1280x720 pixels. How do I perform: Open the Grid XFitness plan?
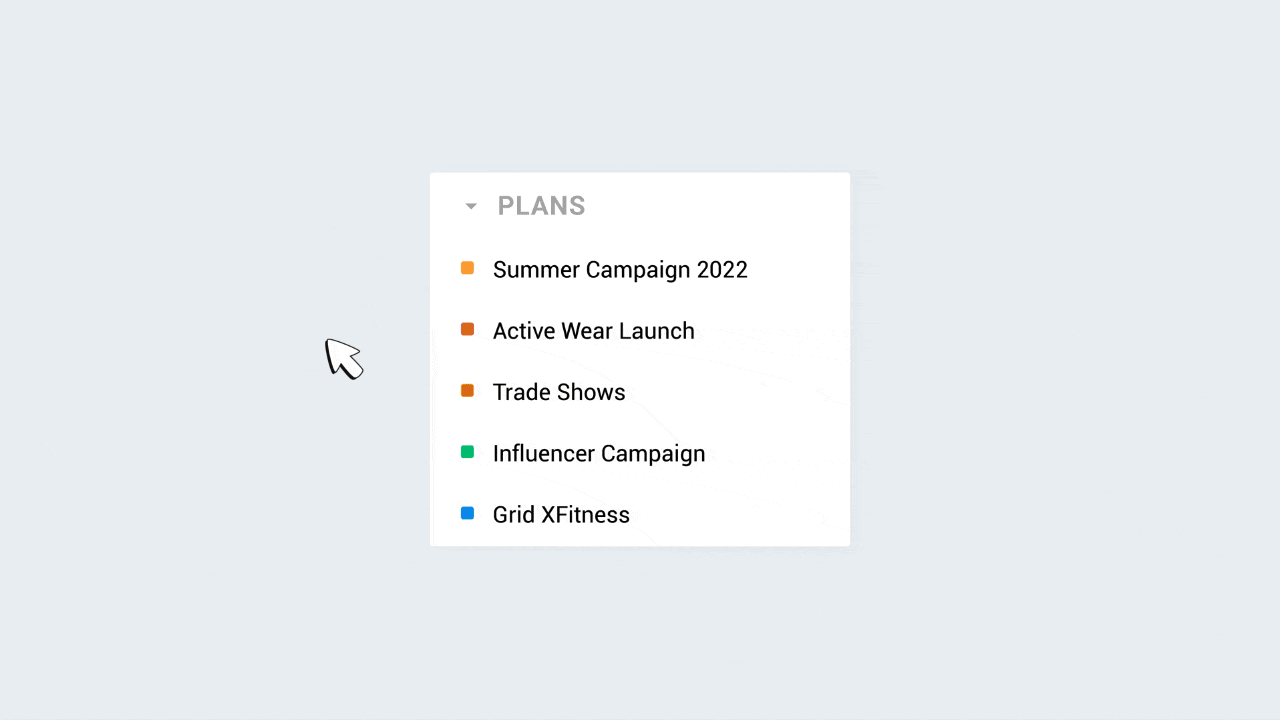coord(561,514)
